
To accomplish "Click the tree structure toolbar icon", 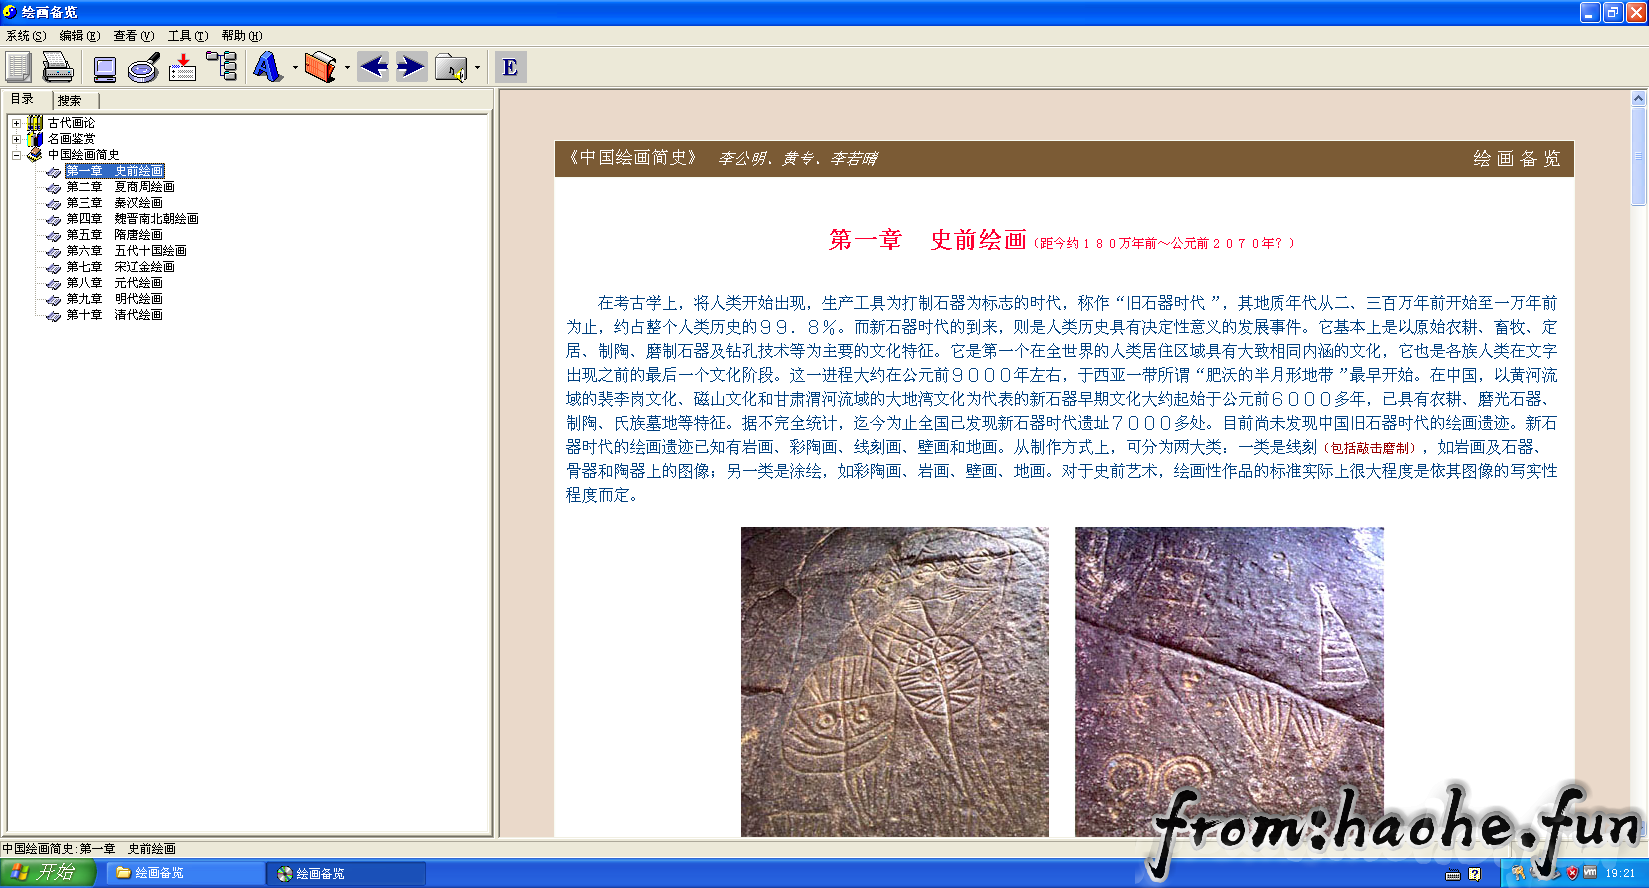I will 222,66.
